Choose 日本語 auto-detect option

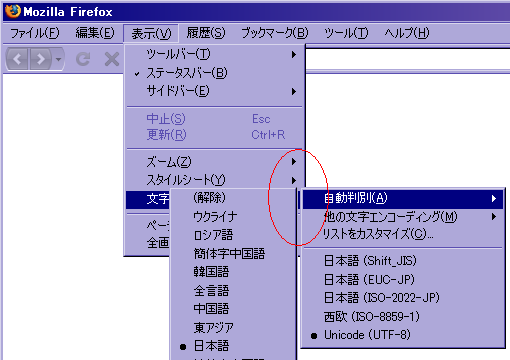click(233, 346)
